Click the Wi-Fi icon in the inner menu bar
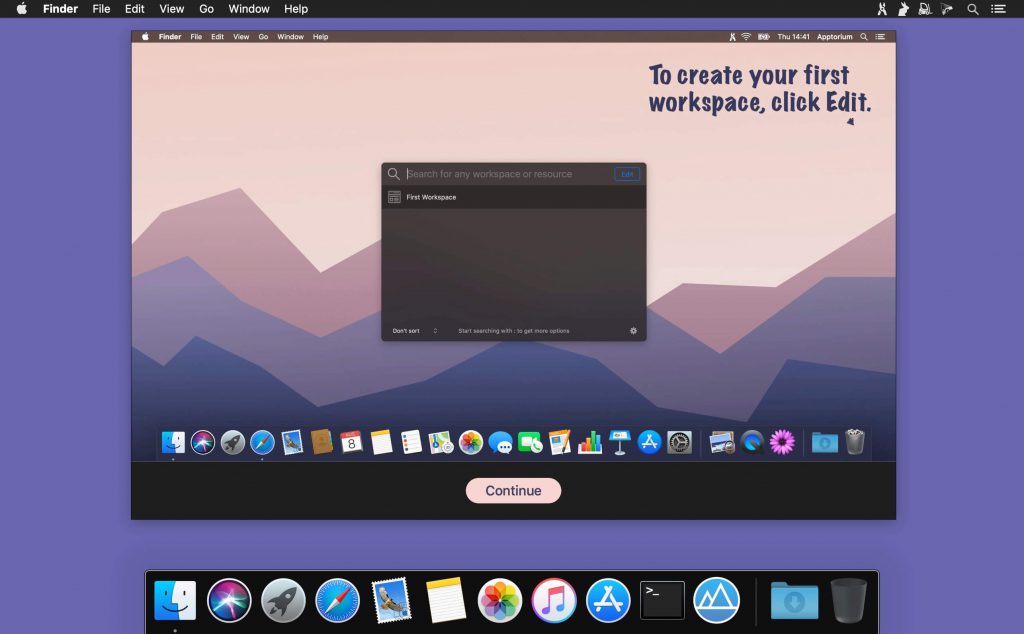 click(746, 36)
